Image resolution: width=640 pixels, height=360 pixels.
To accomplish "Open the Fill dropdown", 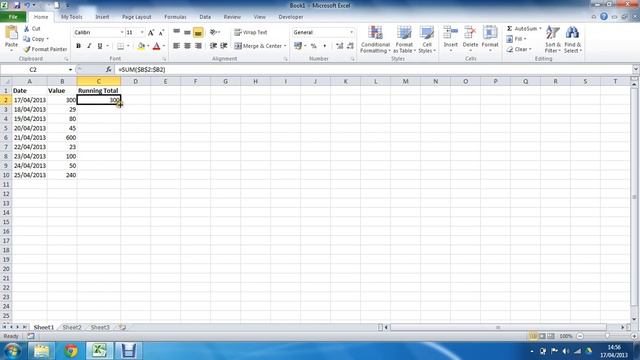I will click(x=516, y=39).
